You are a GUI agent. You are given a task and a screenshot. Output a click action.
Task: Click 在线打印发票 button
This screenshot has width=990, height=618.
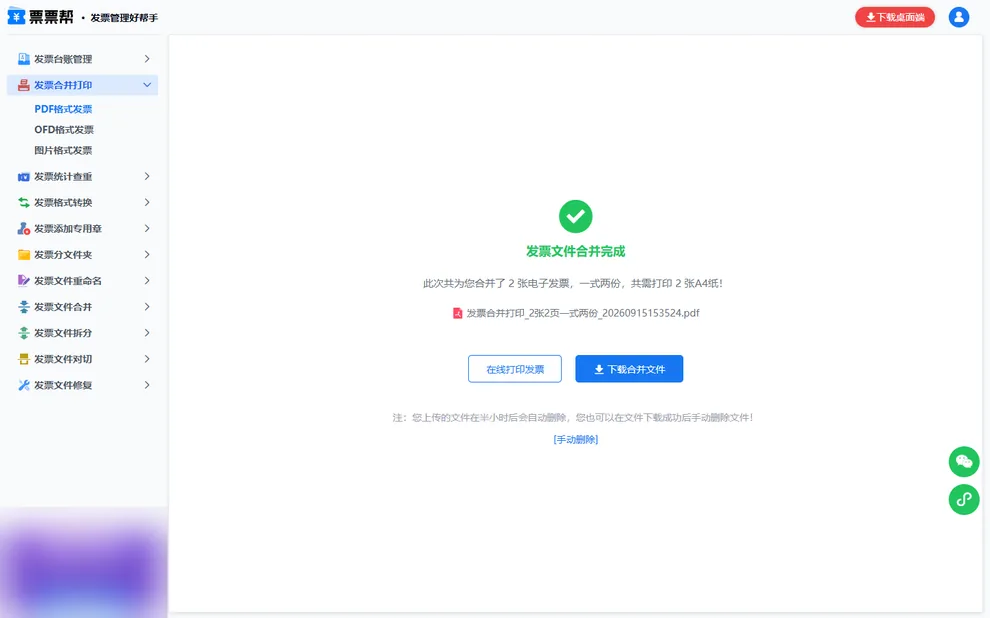point(515,369)
